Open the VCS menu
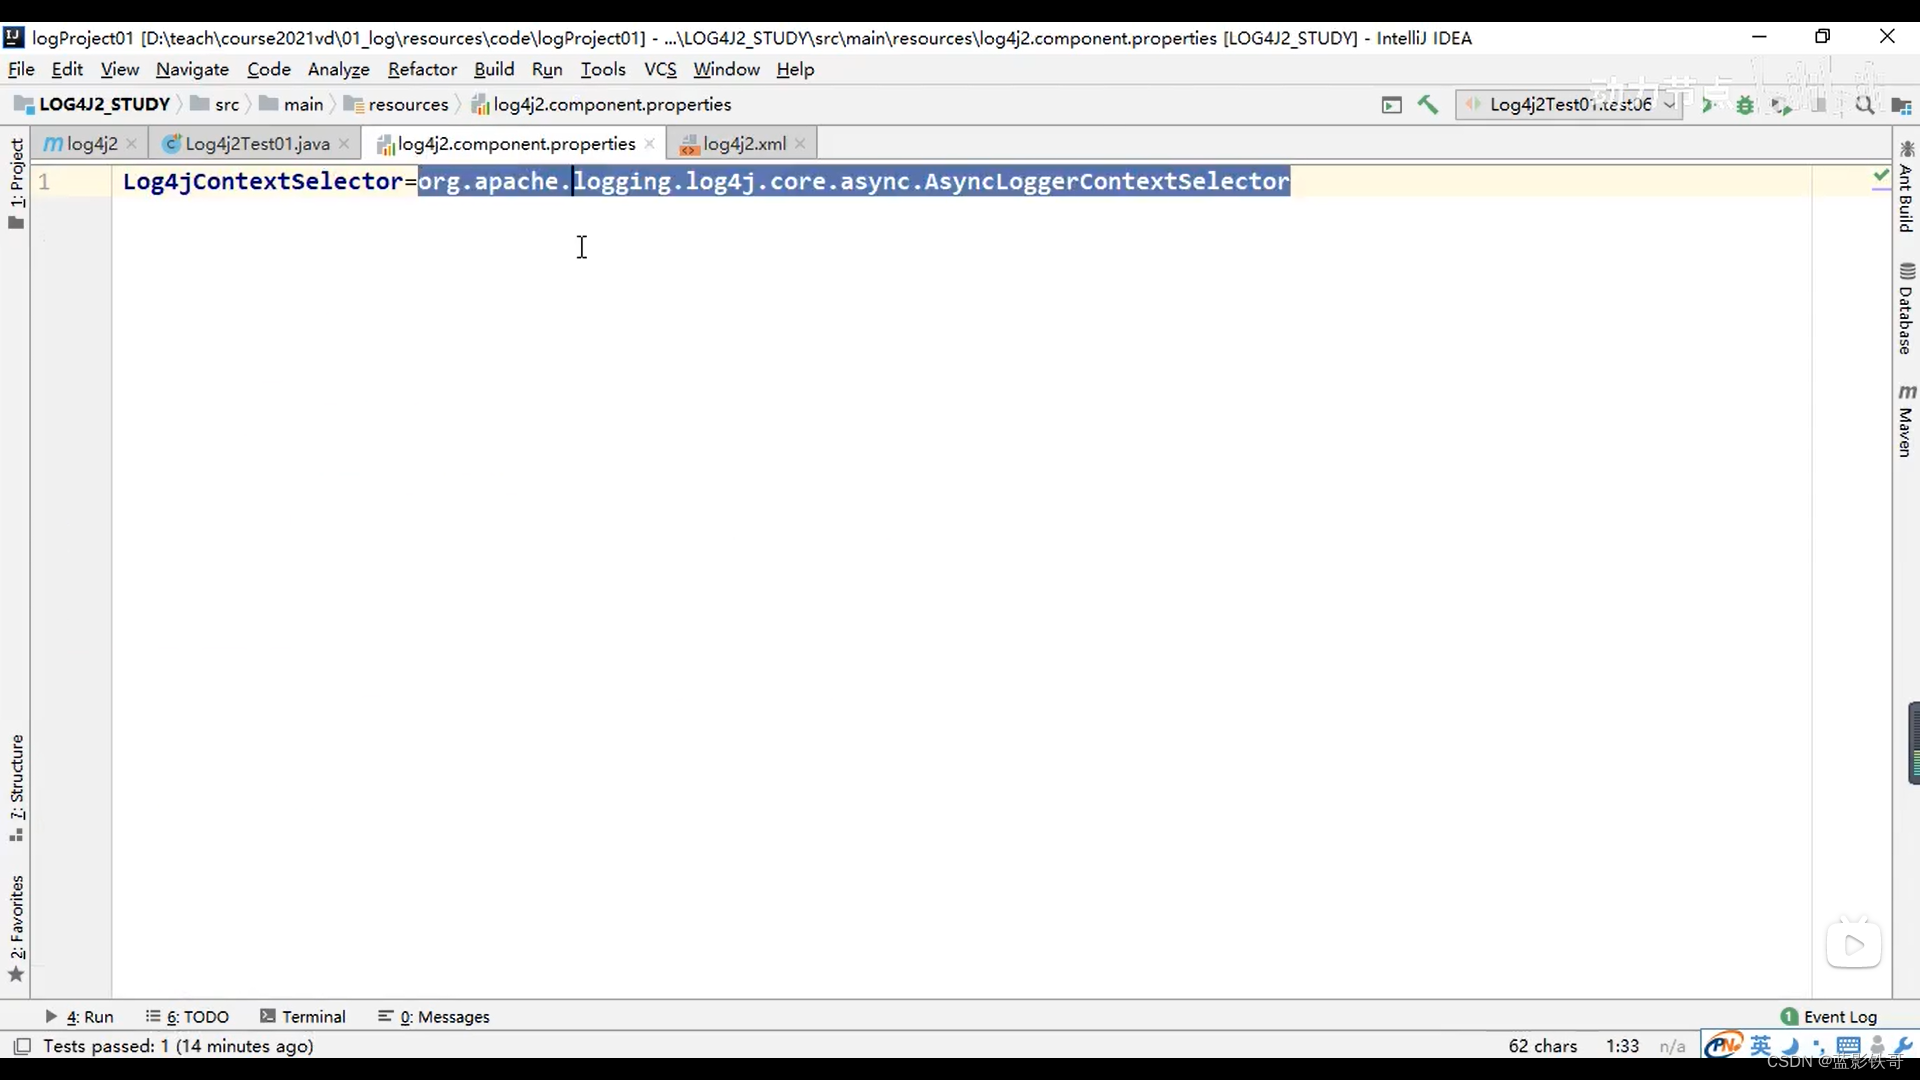 click(660, 69)
